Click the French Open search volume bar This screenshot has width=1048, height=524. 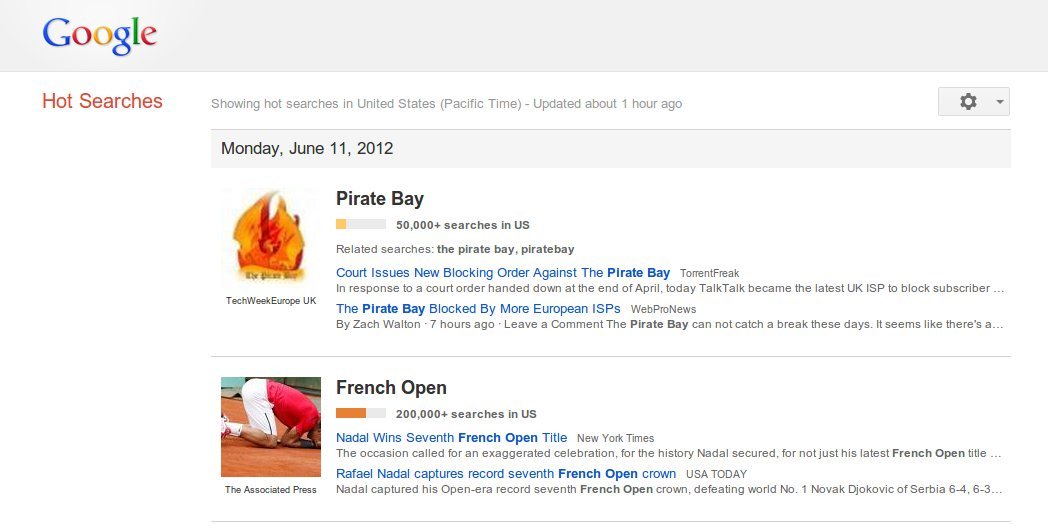[x=361, y=414]
